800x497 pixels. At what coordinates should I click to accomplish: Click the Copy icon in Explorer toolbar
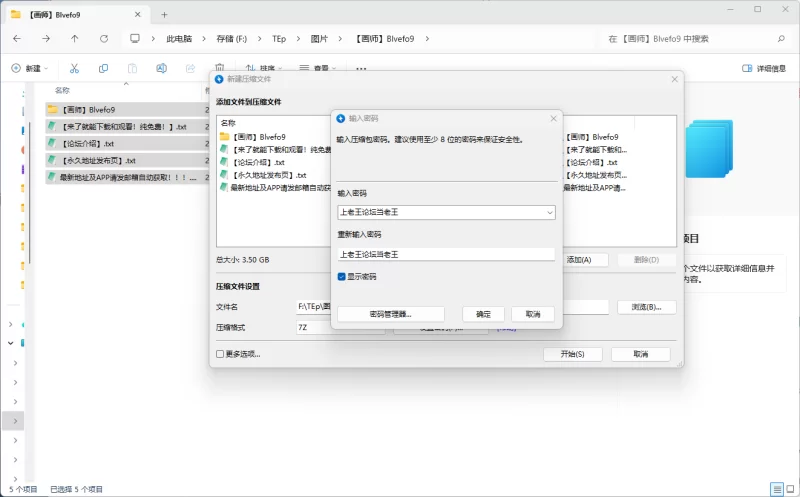103,68
